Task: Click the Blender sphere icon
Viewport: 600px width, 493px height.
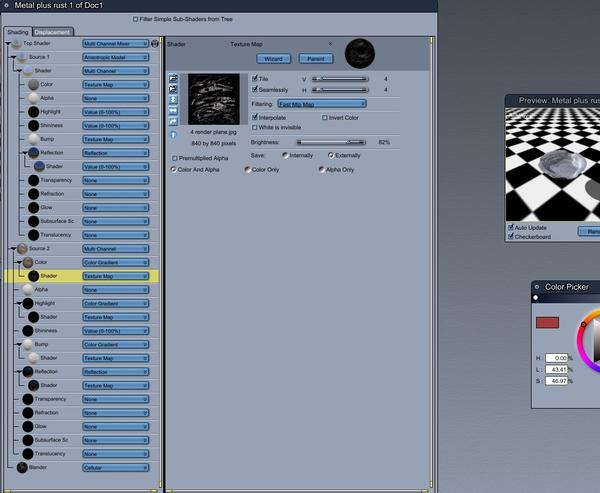Action: point(22,467)
